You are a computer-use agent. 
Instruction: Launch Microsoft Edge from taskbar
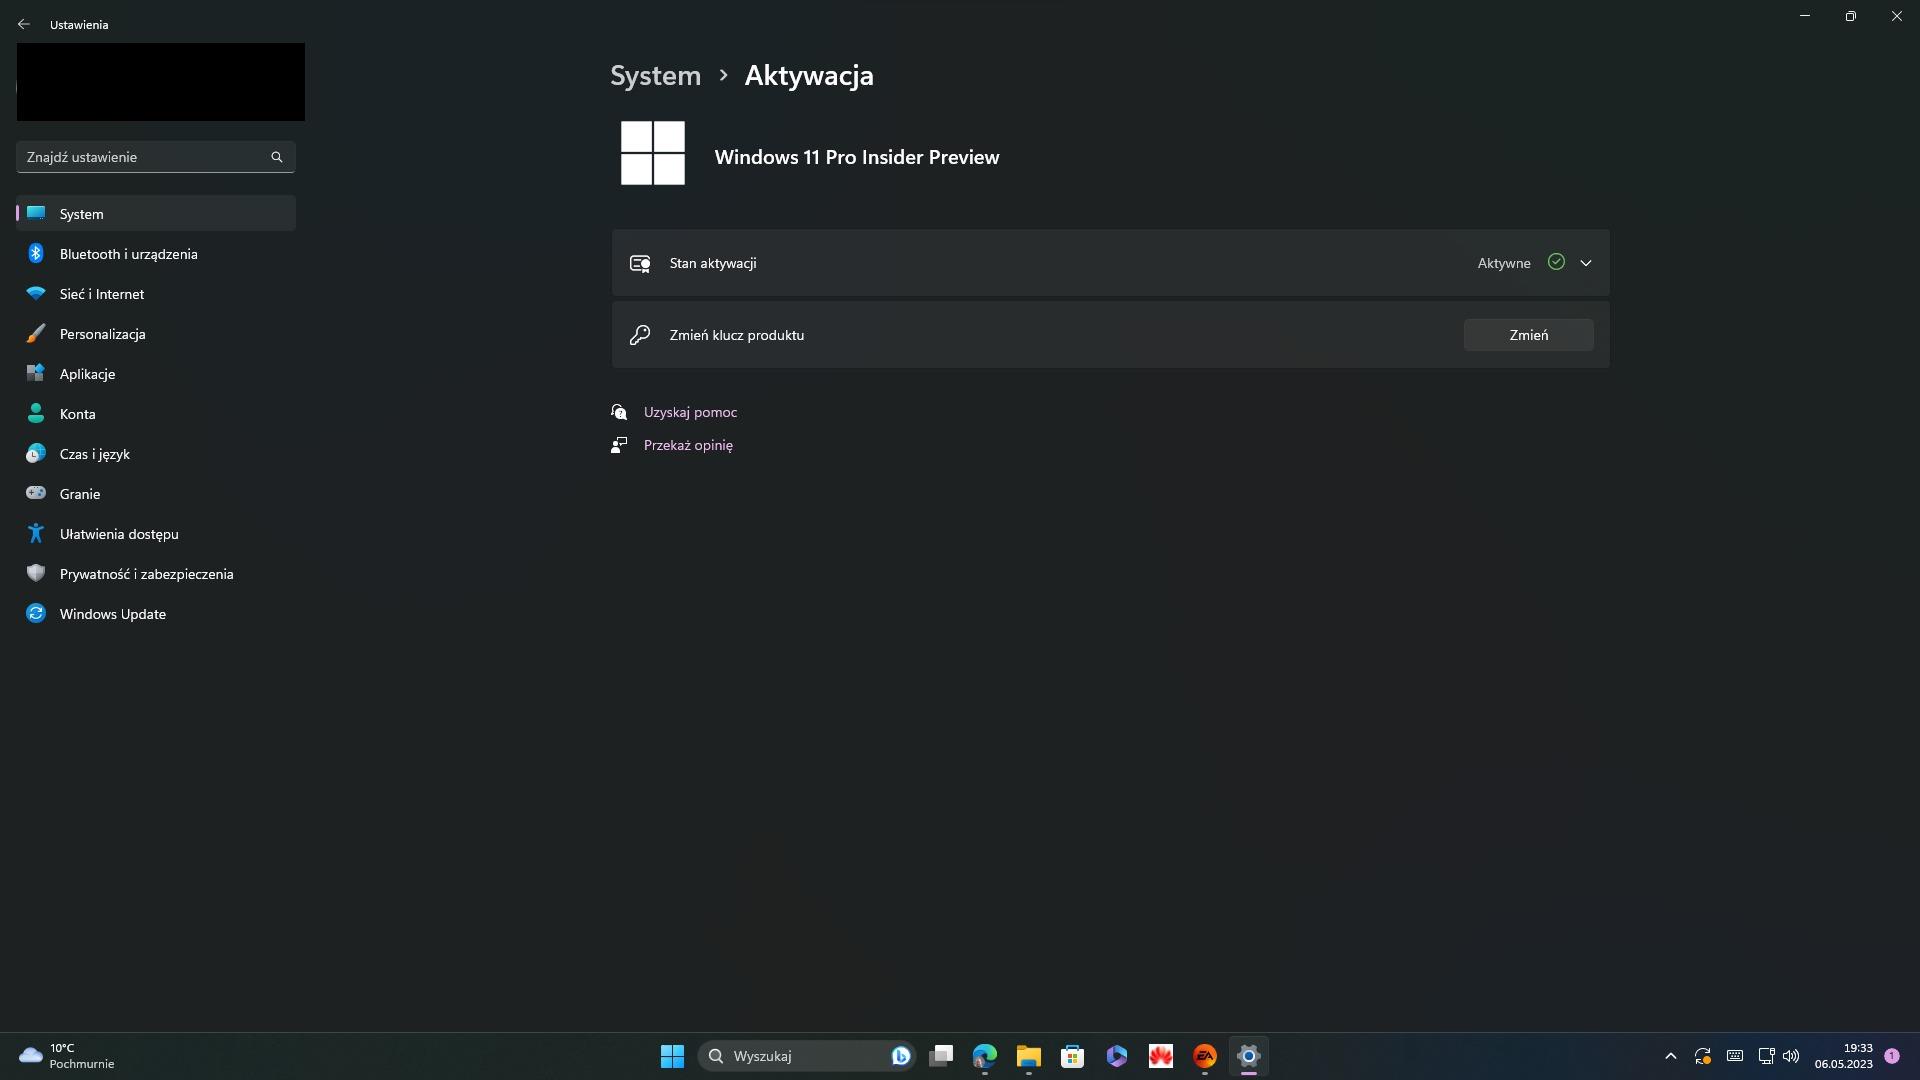click(985, 1056)
